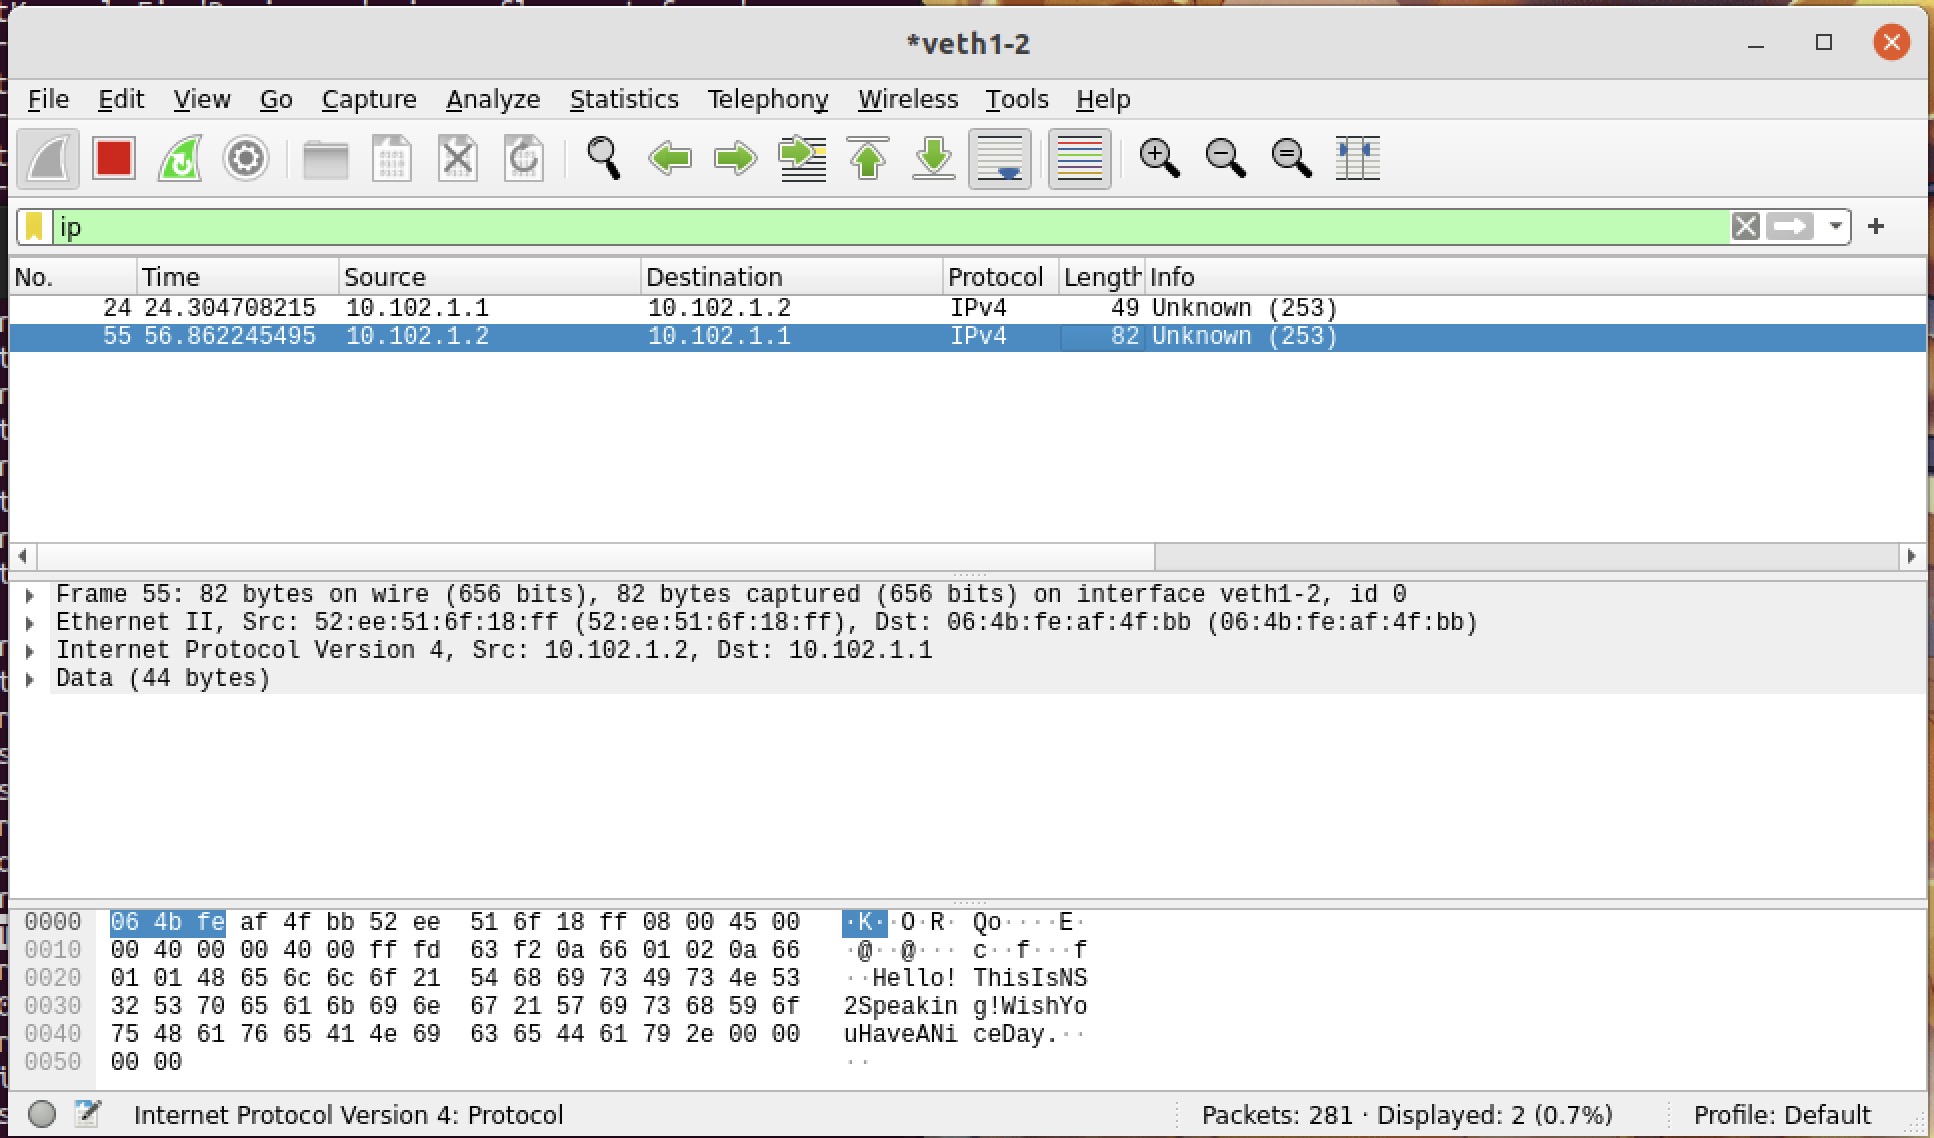Go forward in packet history
This screenshot has height=1138, width=1934.
click(x=736, y=159)
